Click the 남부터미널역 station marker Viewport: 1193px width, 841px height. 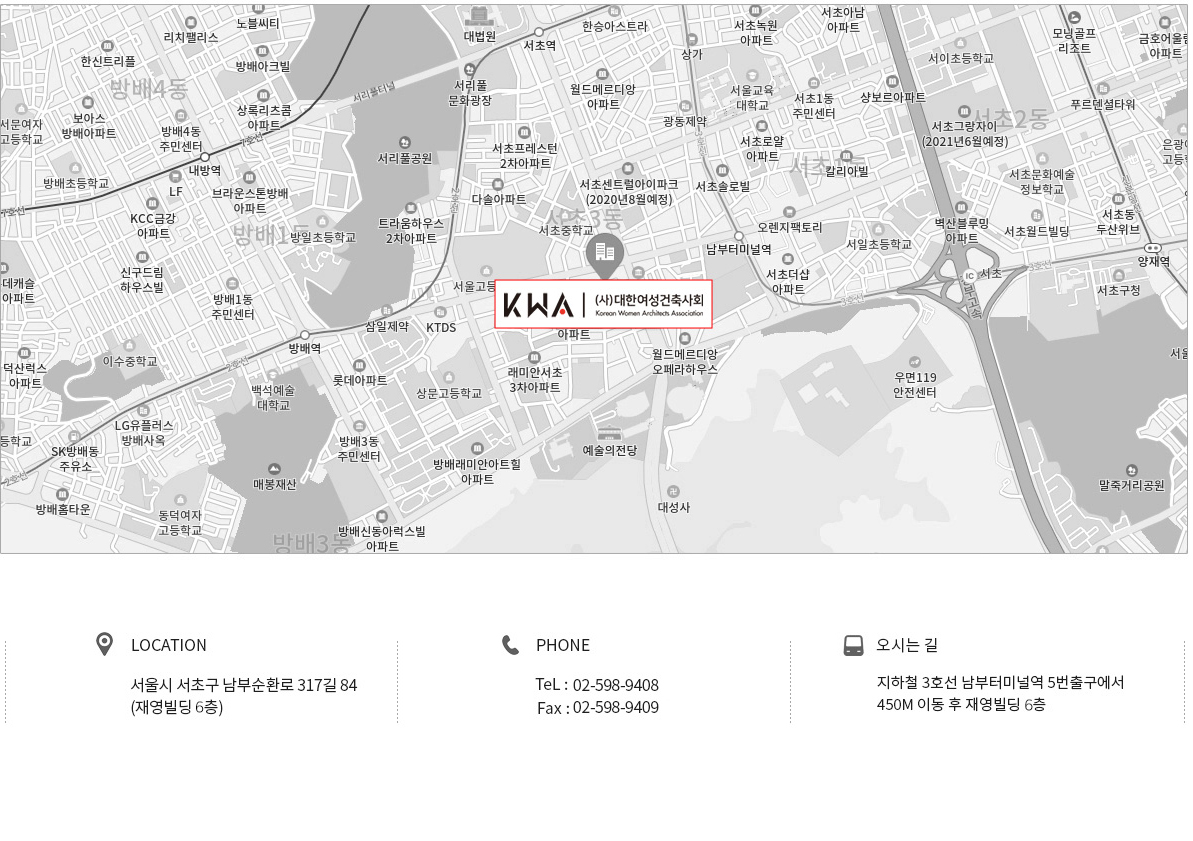coord(739,236)
